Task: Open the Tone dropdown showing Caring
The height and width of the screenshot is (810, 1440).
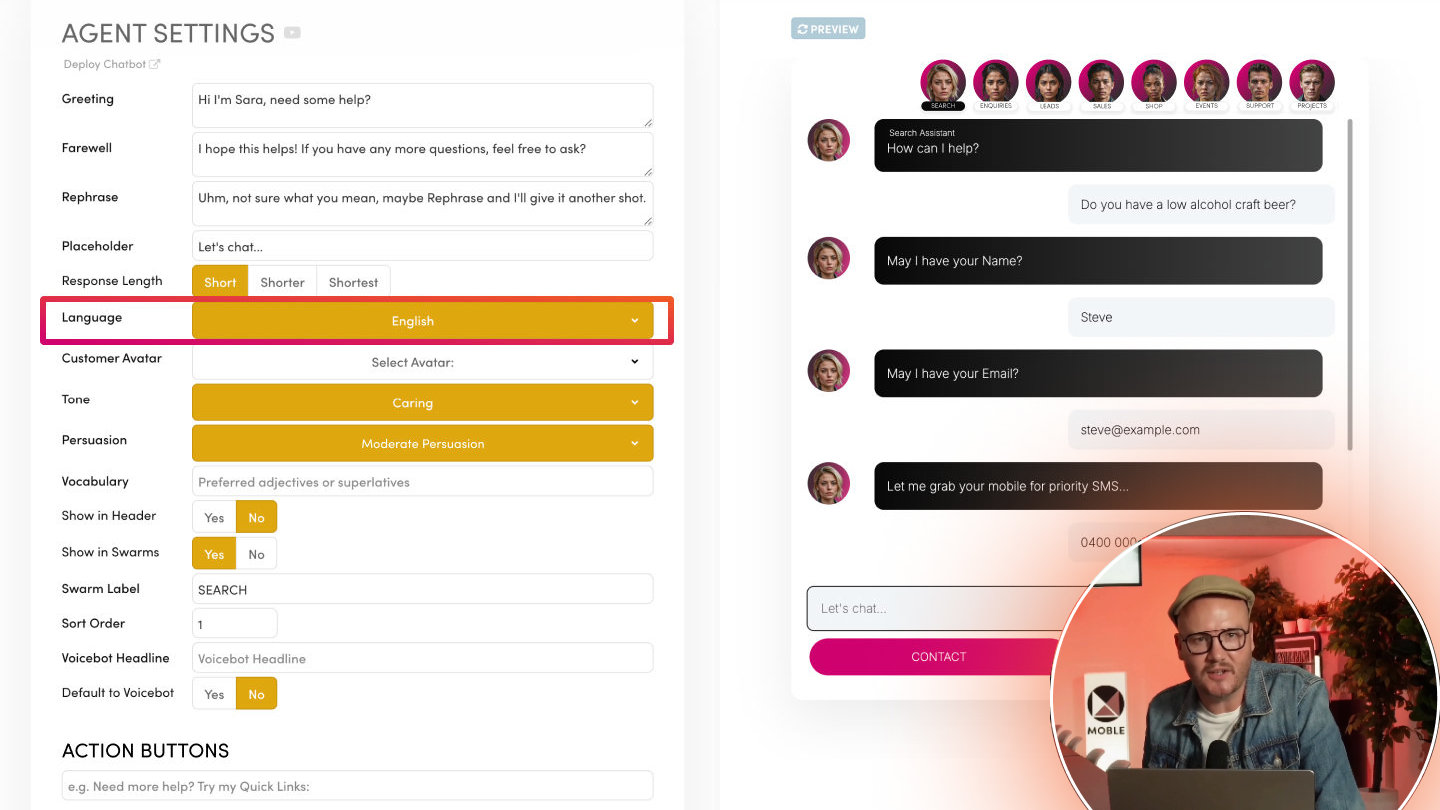Action: [422, 403]
